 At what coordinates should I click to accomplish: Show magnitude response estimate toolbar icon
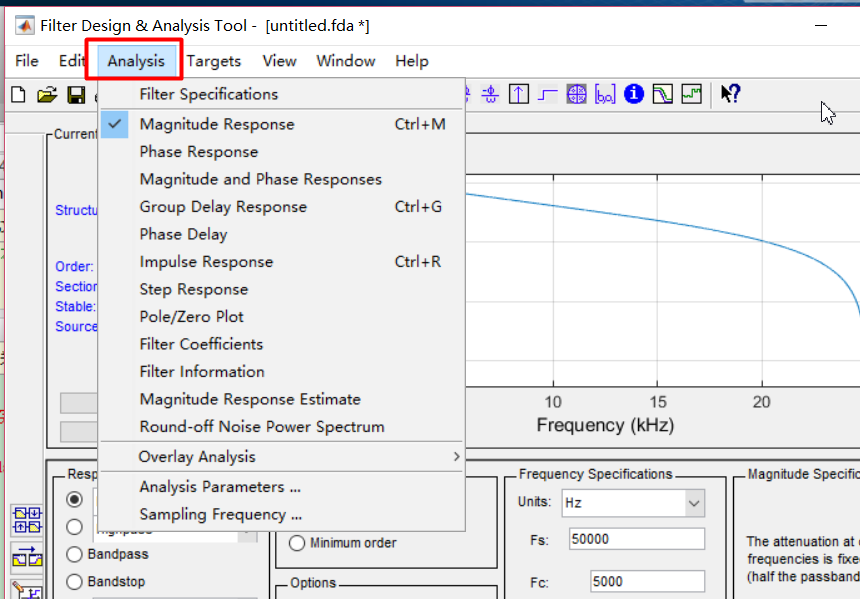click(x=663, y=94)
